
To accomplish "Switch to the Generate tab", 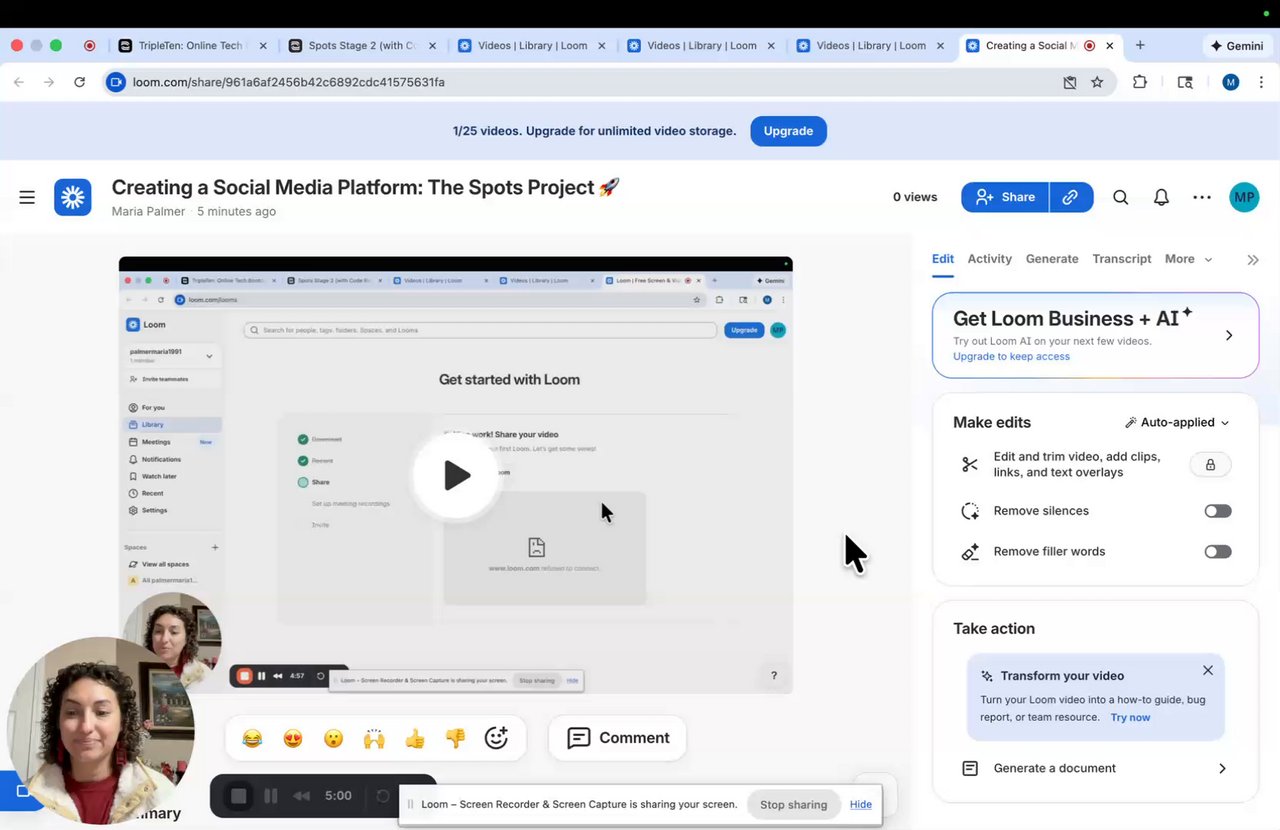I will (1052, 259).
